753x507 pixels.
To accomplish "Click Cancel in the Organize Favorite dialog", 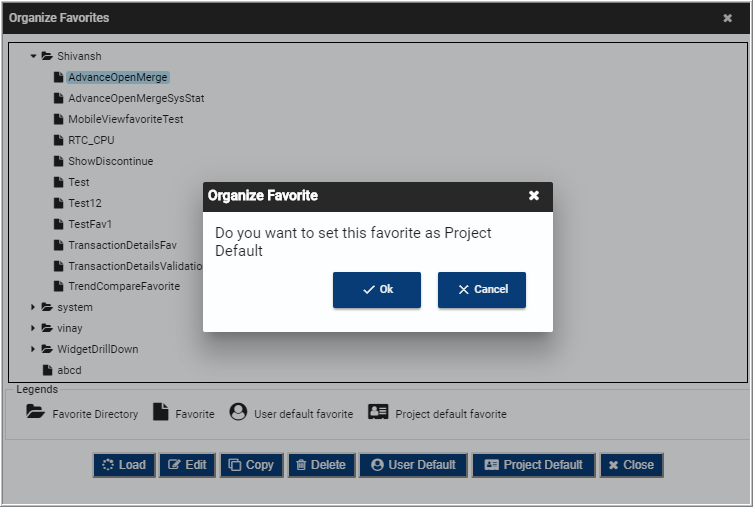I will point(482,290).
